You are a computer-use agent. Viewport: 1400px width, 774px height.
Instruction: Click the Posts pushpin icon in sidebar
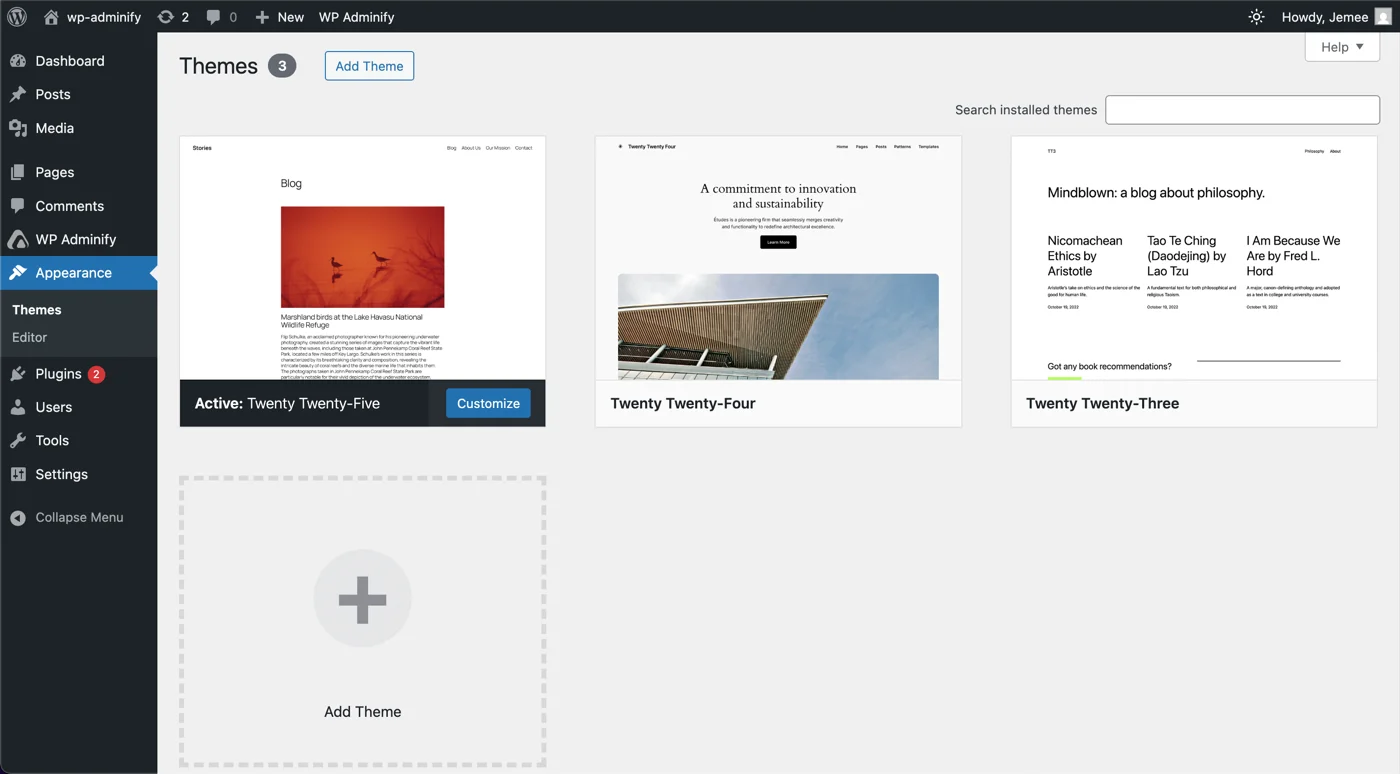(18, 94)
